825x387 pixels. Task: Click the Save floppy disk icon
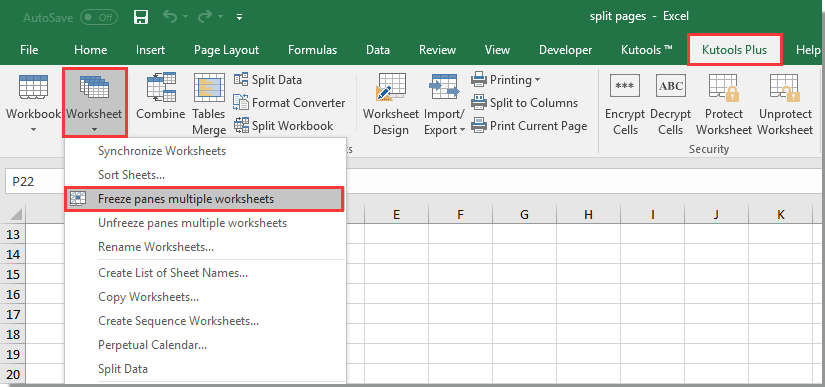(140, 17)
